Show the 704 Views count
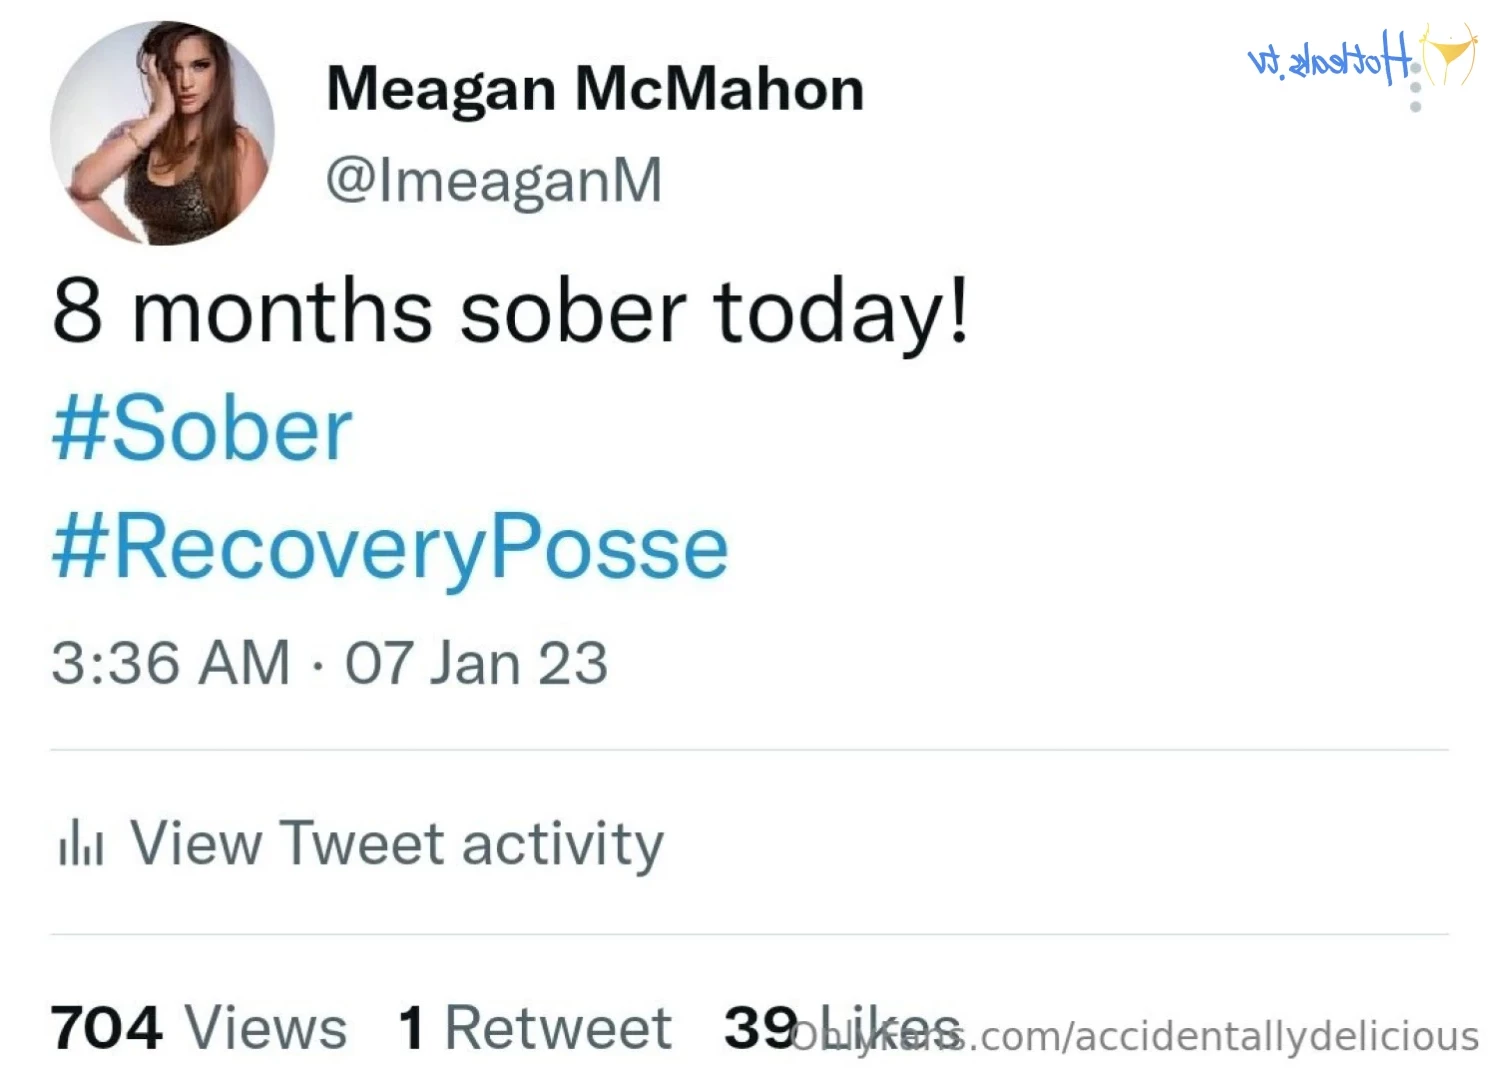This screenshot has width=1499, height=1078. (x=198, y=1028)
